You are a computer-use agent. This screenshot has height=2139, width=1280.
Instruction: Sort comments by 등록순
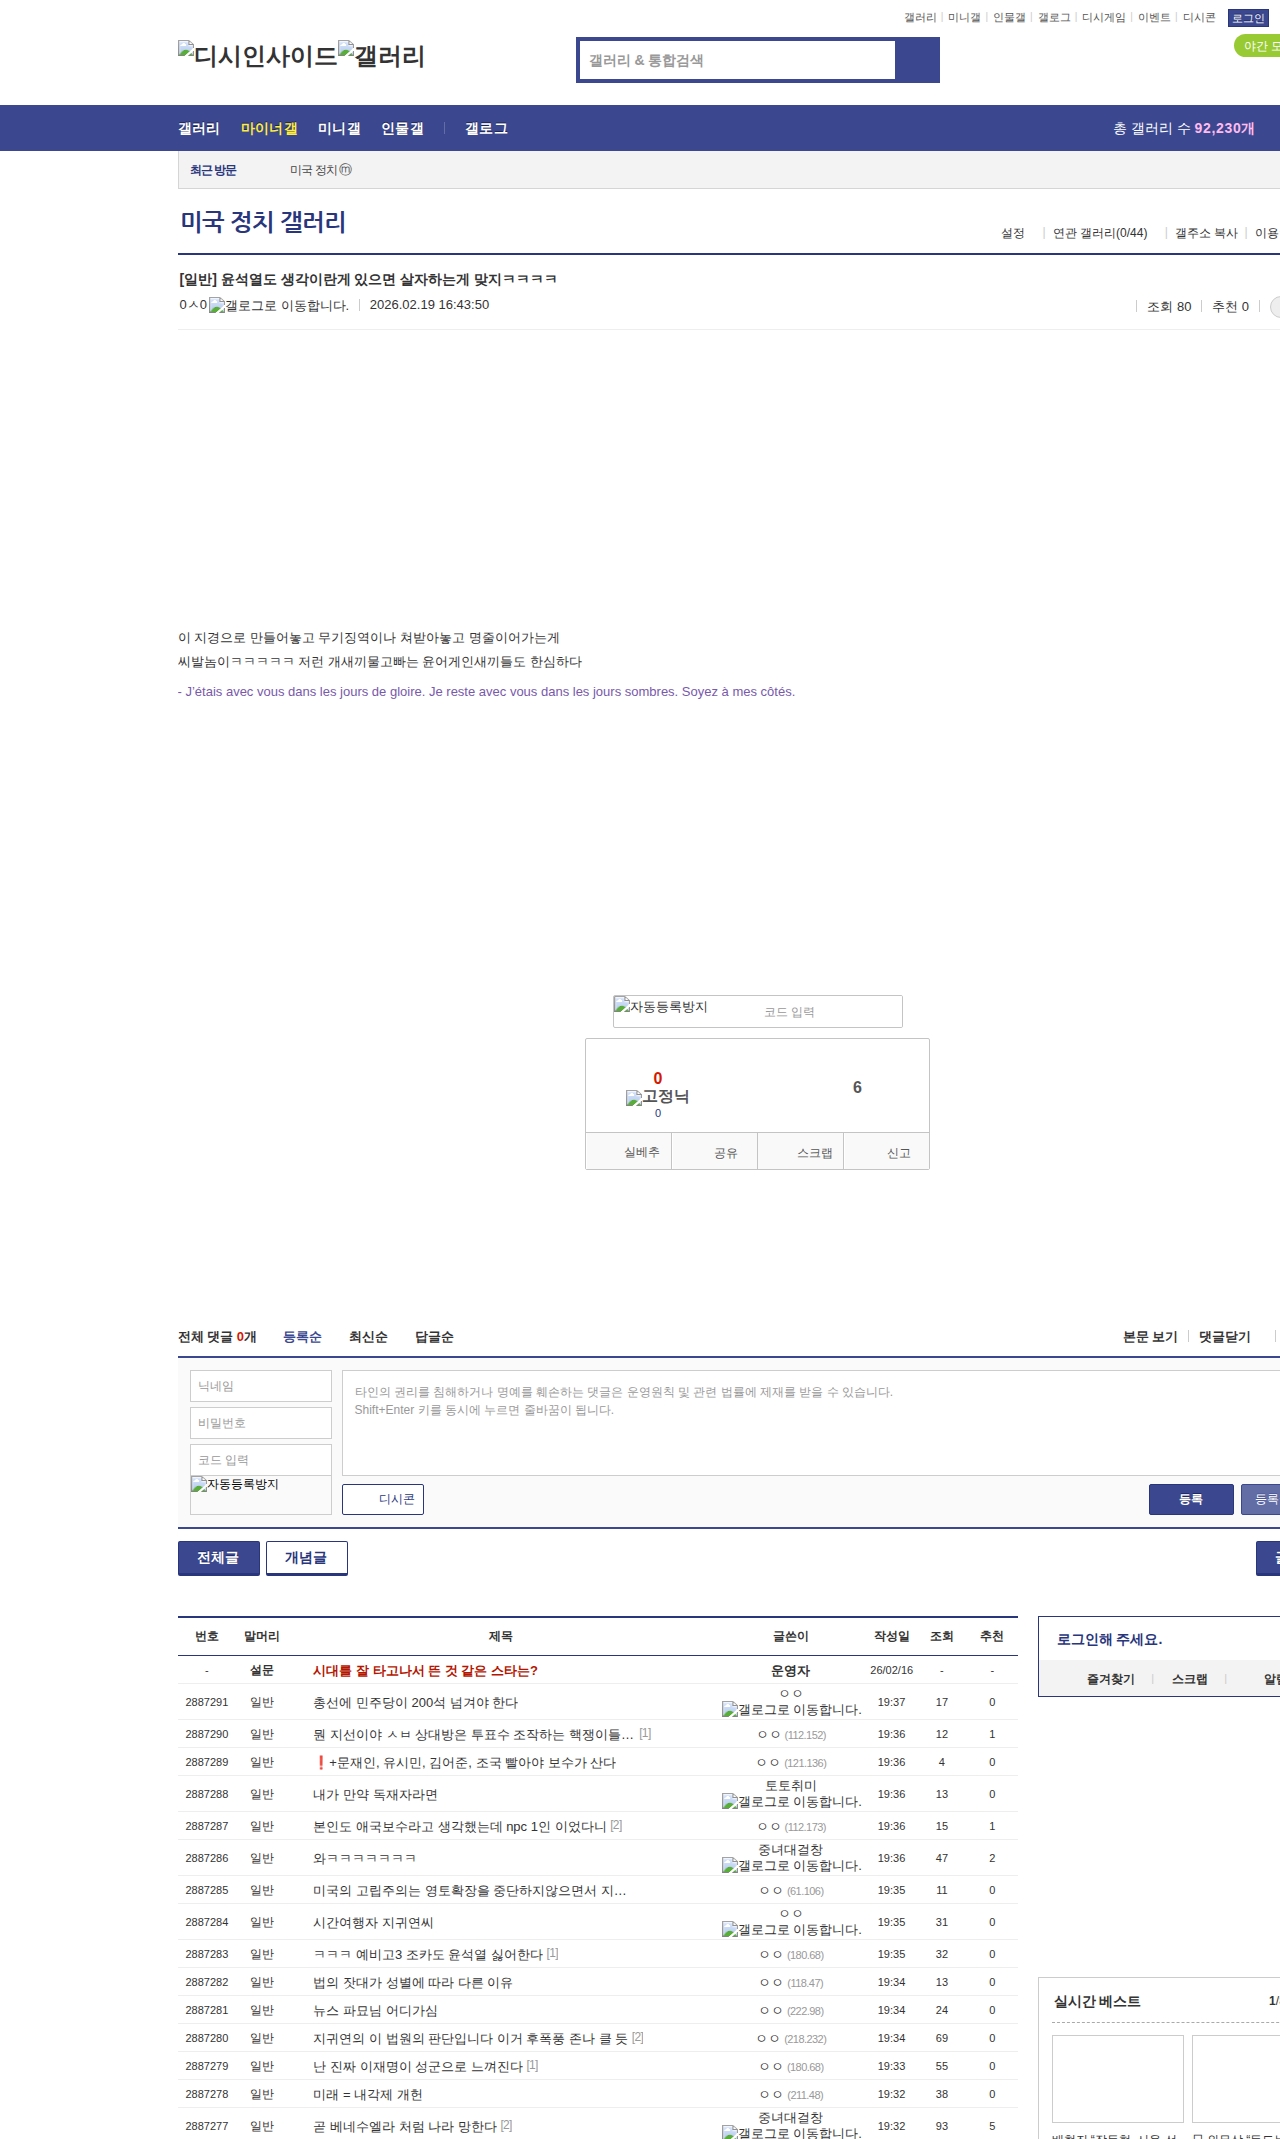tap(302, 1337)
